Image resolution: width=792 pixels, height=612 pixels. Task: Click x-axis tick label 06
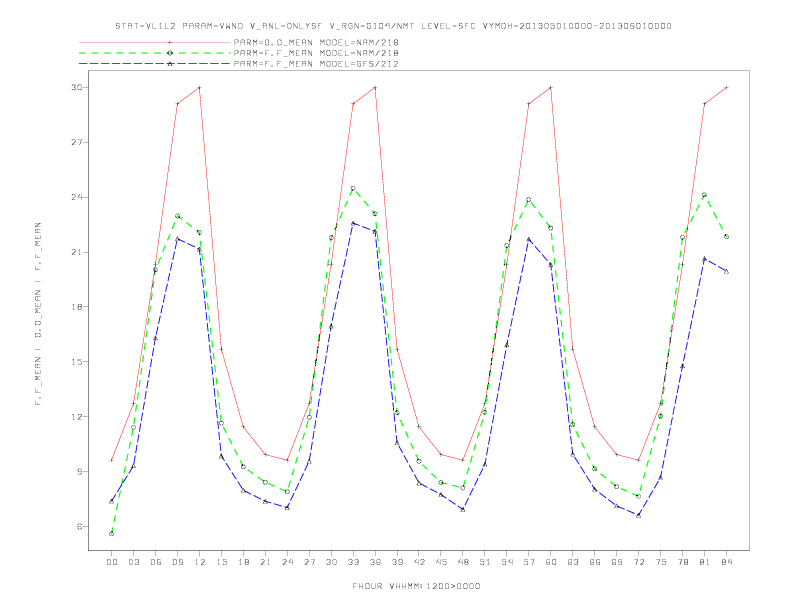156,562
